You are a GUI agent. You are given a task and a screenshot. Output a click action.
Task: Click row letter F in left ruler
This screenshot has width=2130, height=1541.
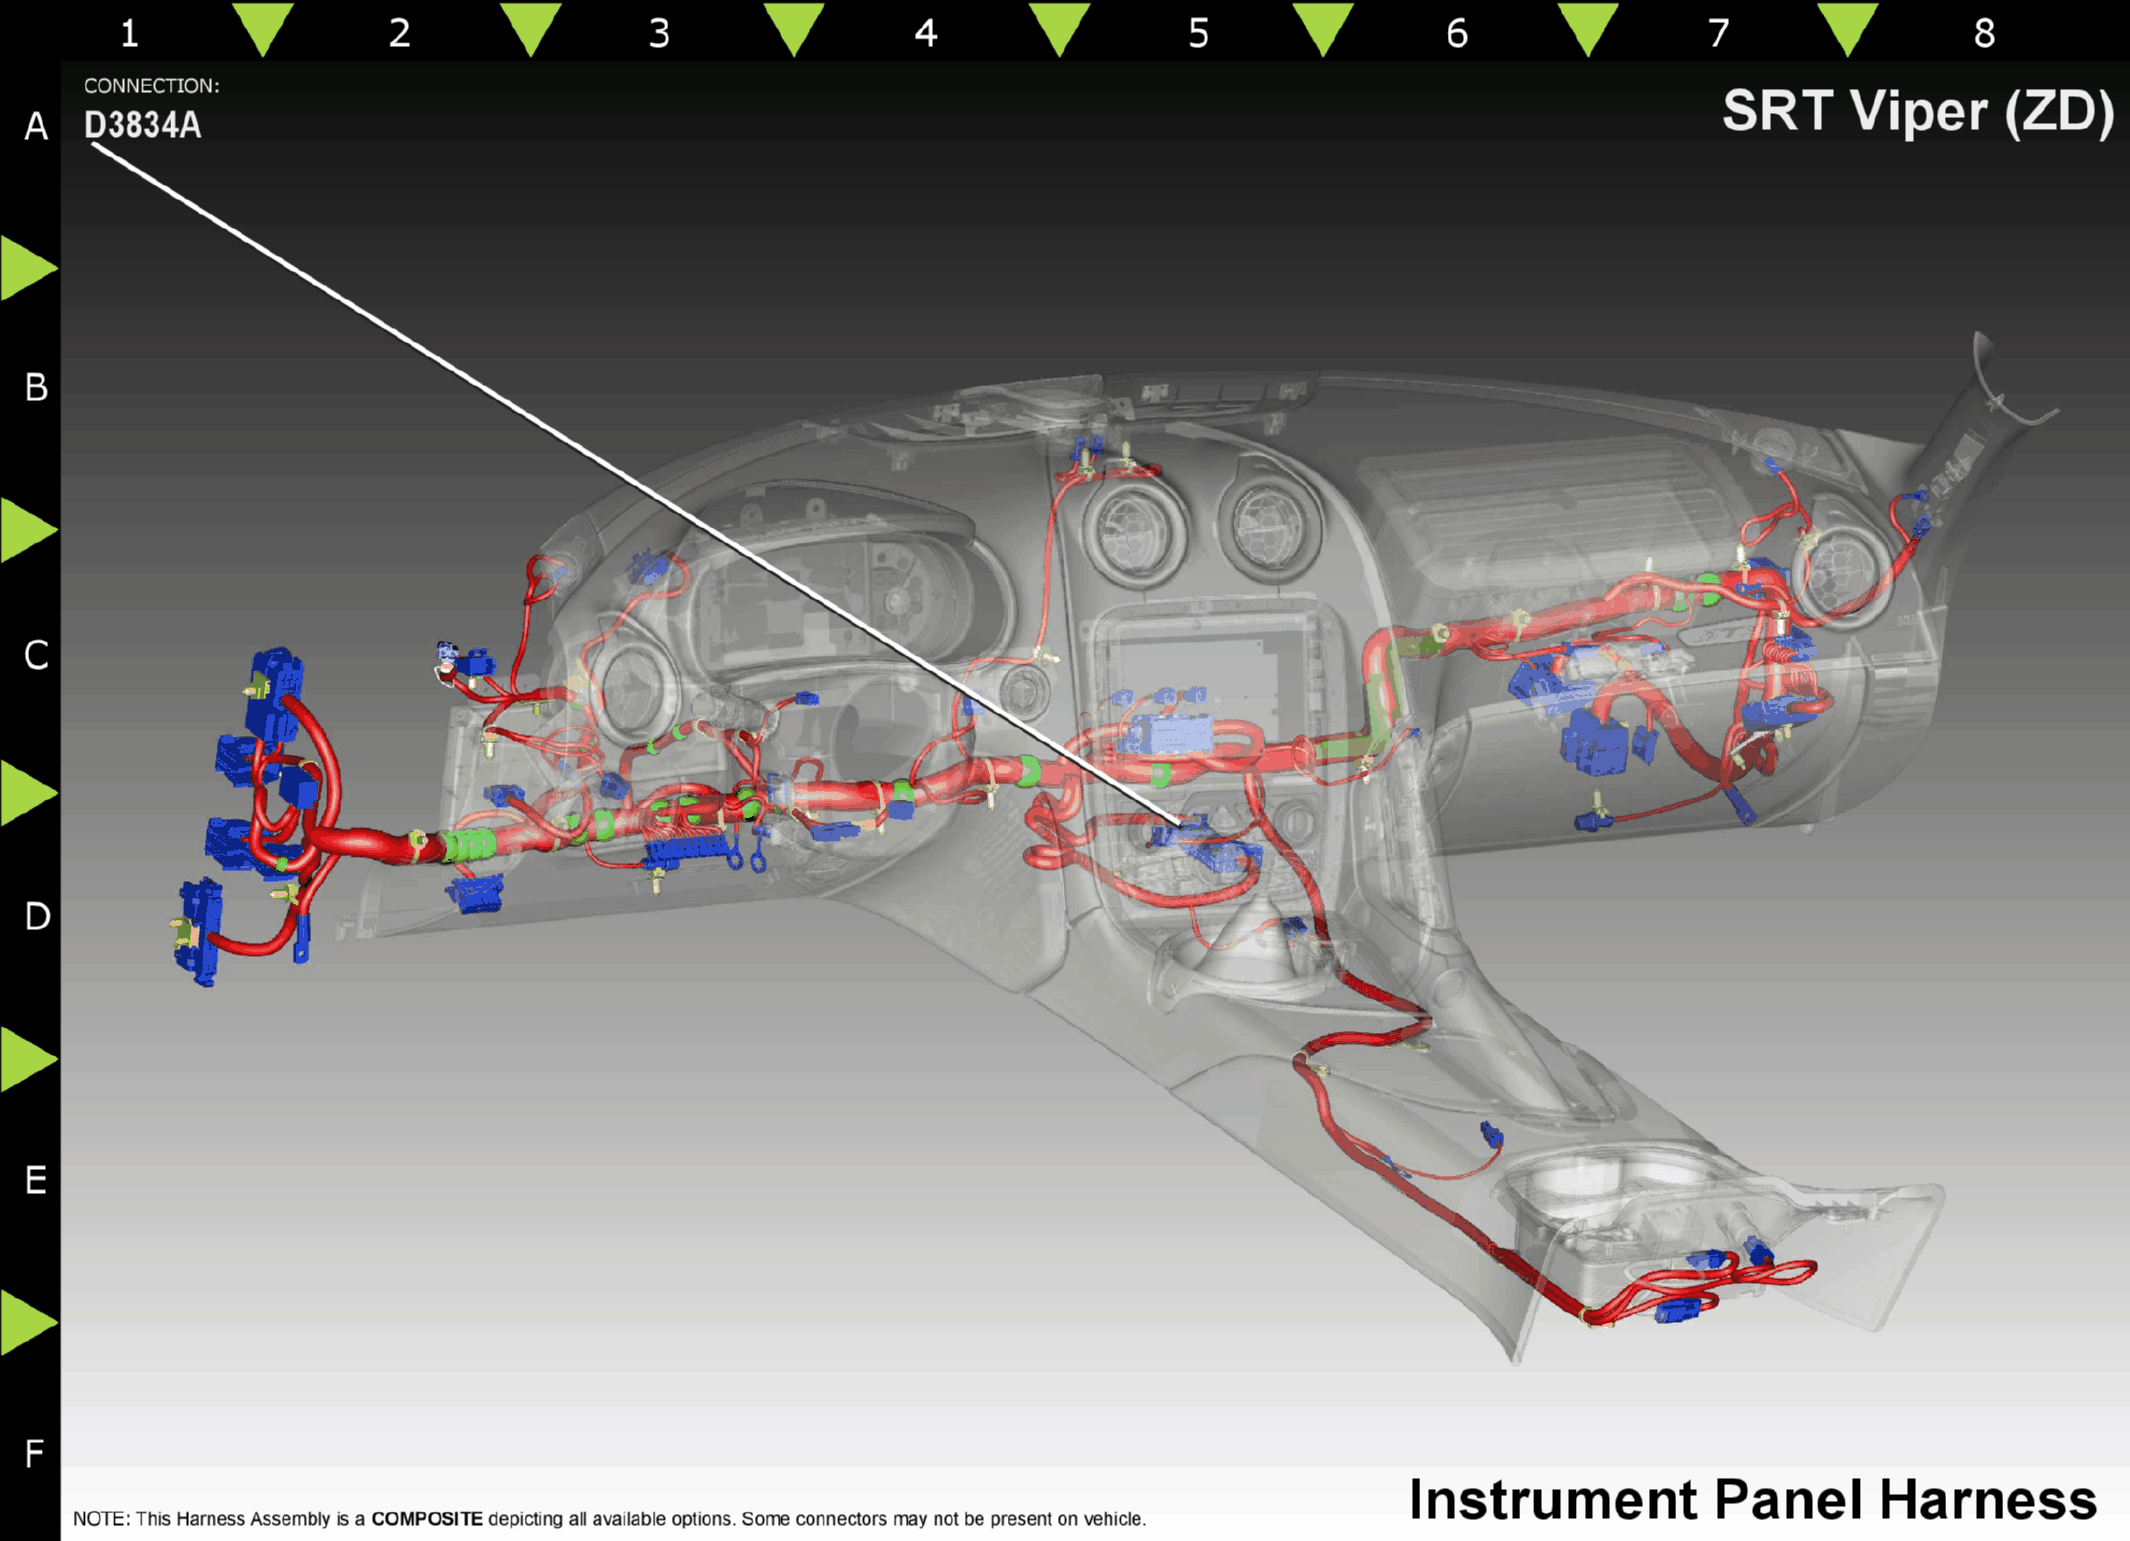pyautogui.click(x=35, y=1453)
